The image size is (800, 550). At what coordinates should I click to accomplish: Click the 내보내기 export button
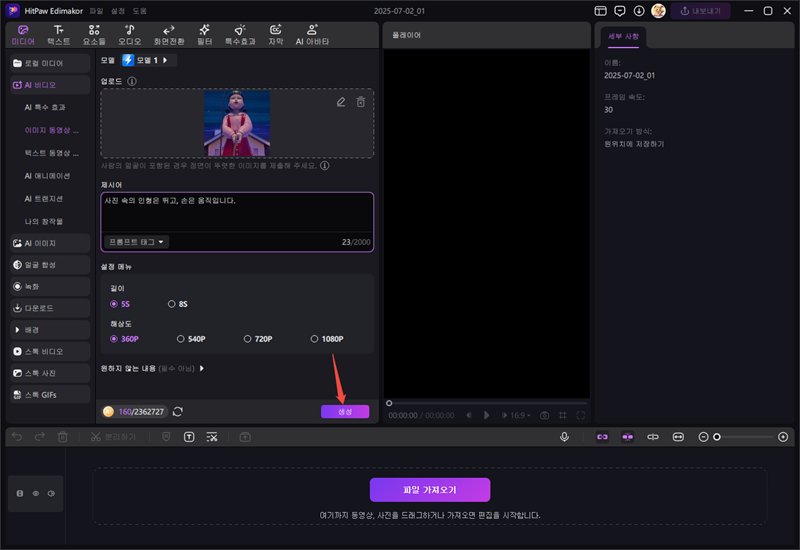tap(700, 11)
